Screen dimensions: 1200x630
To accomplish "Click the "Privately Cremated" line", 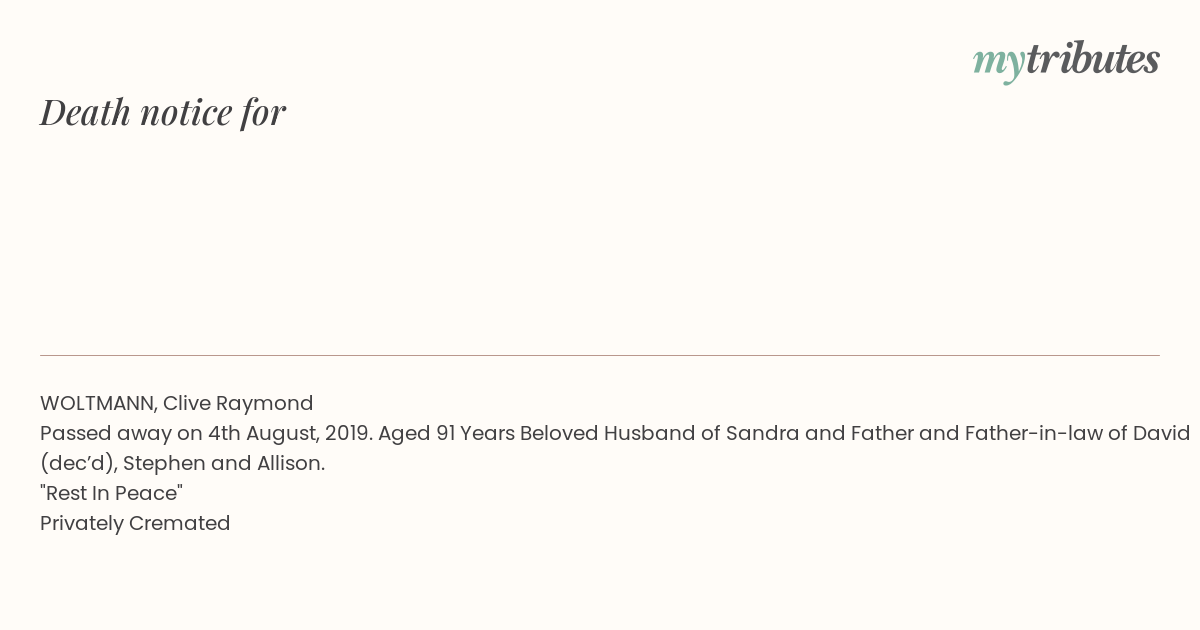I will pos(135,523).
